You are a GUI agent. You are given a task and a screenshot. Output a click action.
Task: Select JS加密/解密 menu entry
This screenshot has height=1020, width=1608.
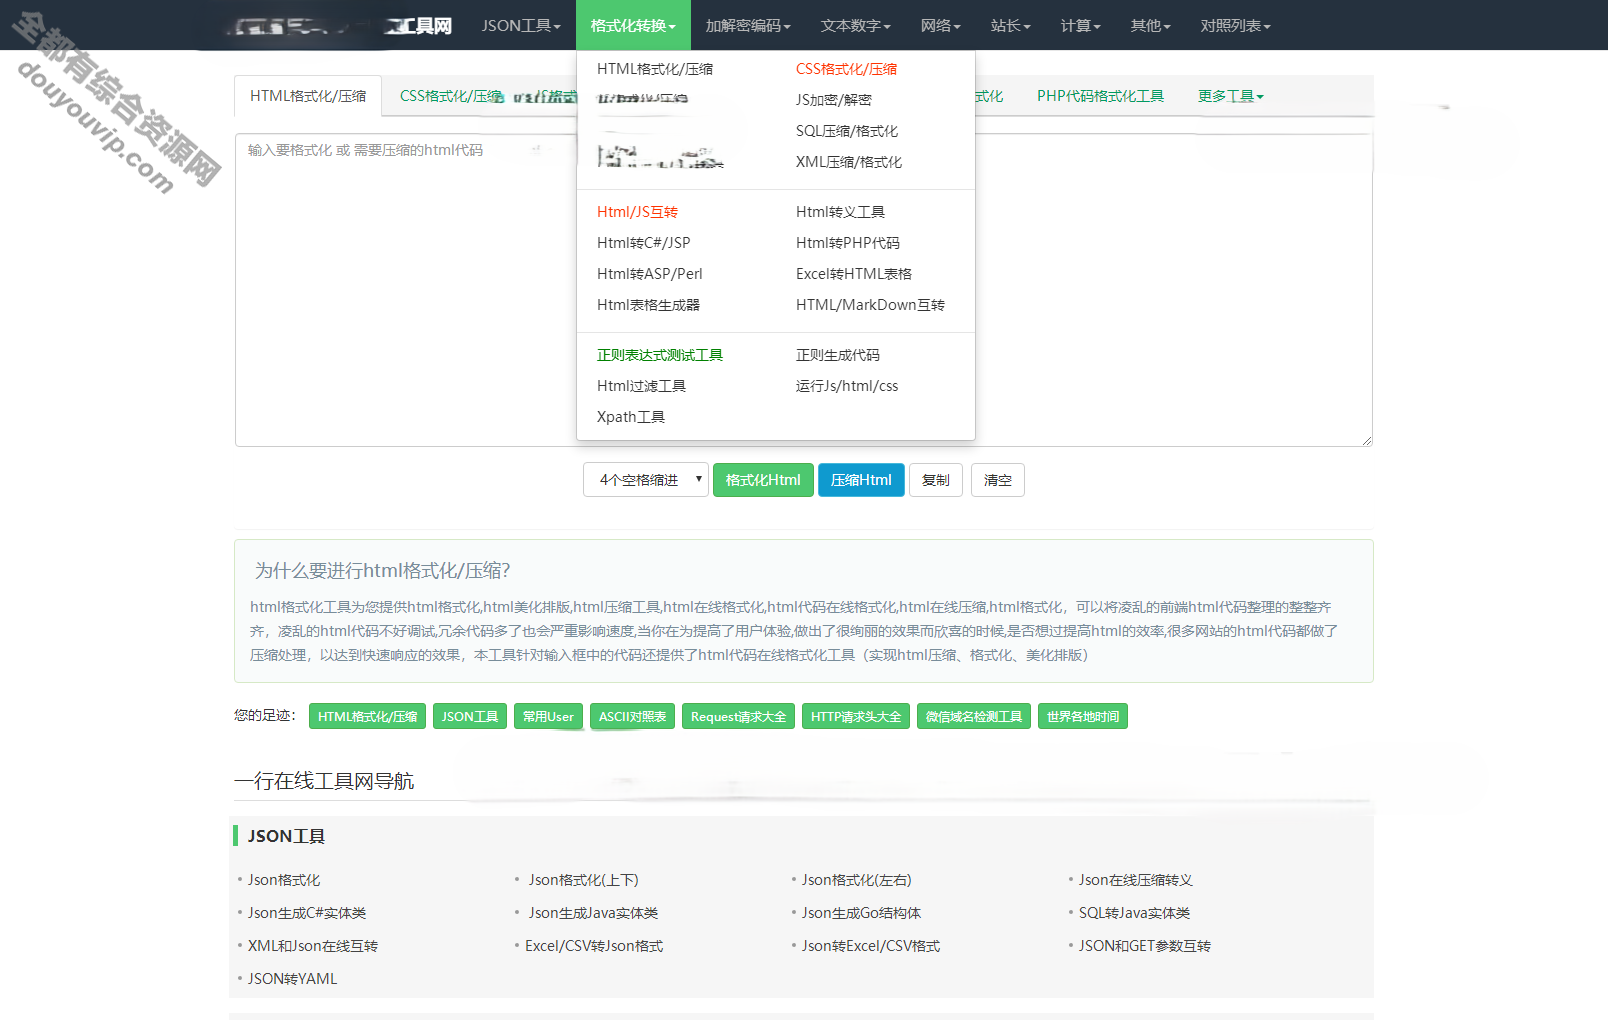834,100
